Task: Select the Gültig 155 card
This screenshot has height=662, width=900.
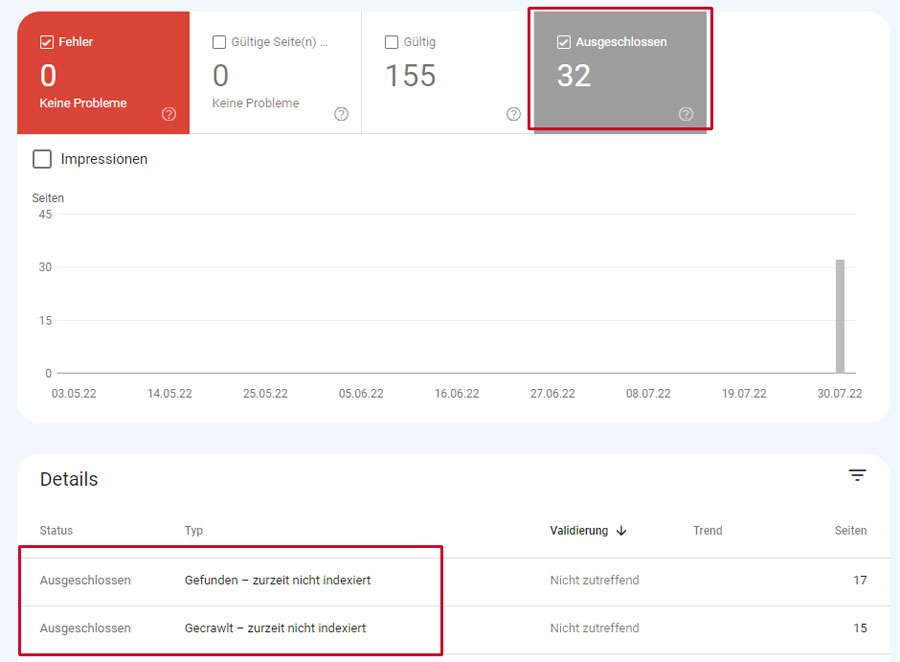Action: click(x=448, y=73)
